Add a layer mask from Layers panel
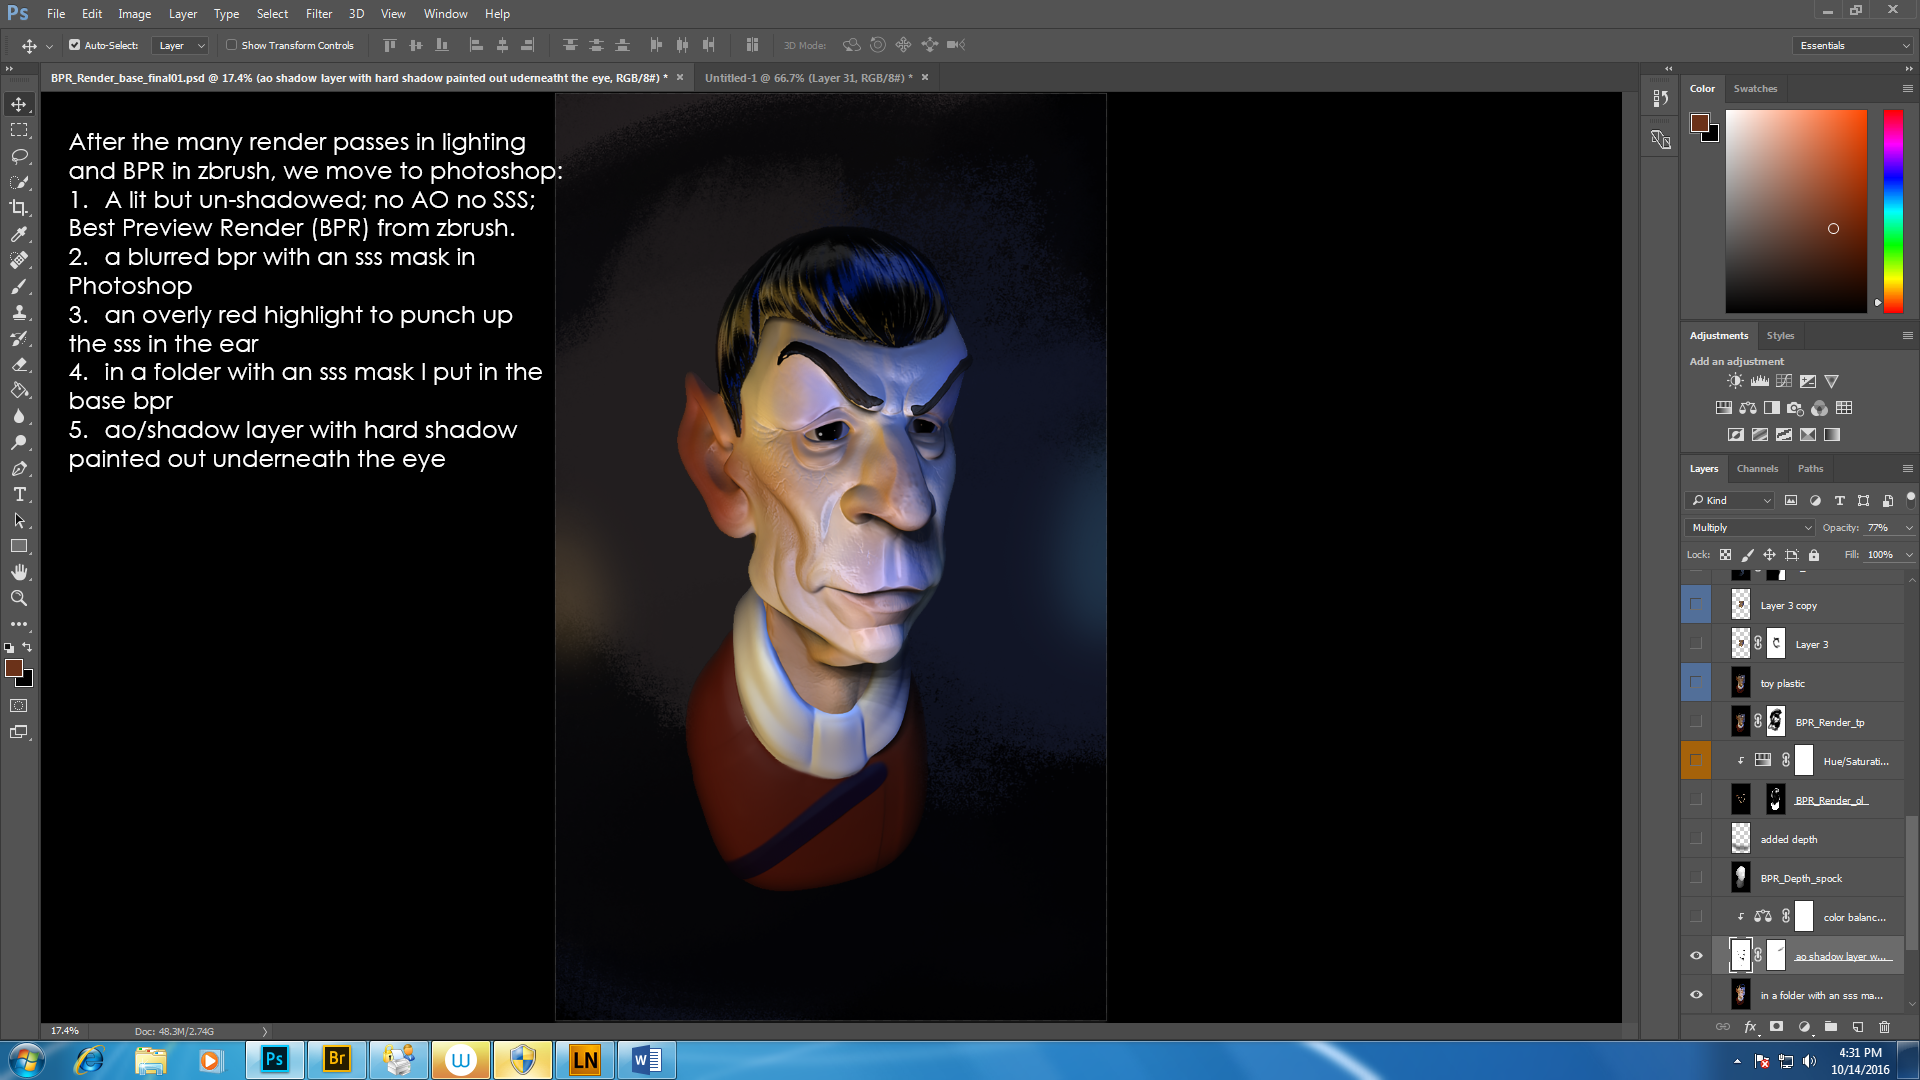The width and height of the screenshot is (1920, 1080). point(1776,1027)
